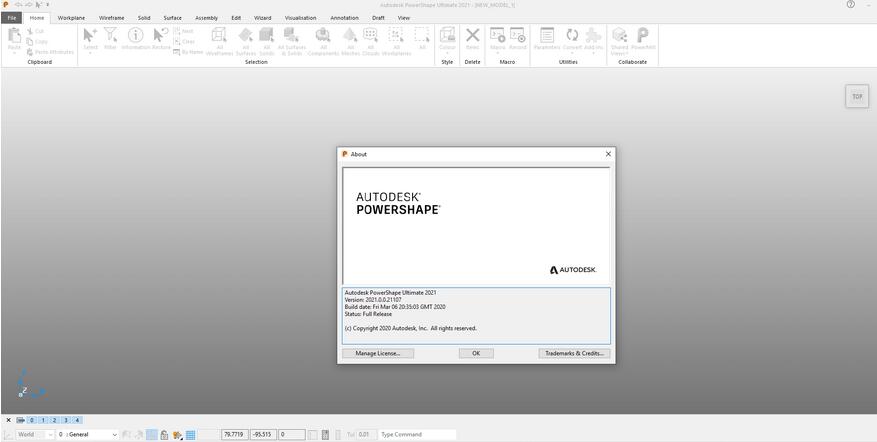Toggle level 0 button
The image size is (877, 442).
[32, 420]
